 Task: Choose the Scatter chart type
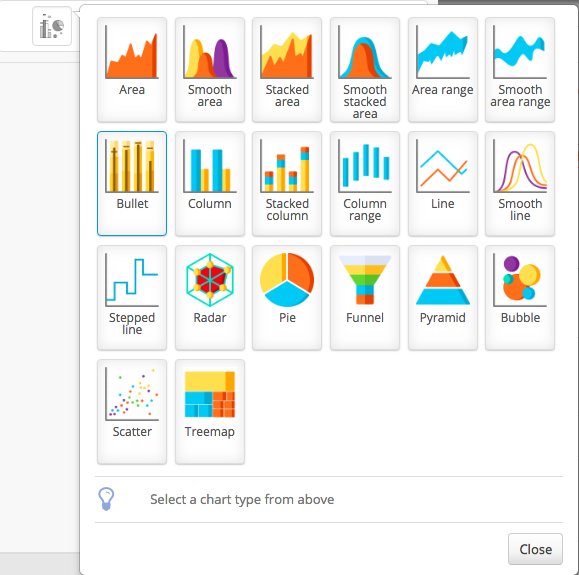(x=132, y=412)
